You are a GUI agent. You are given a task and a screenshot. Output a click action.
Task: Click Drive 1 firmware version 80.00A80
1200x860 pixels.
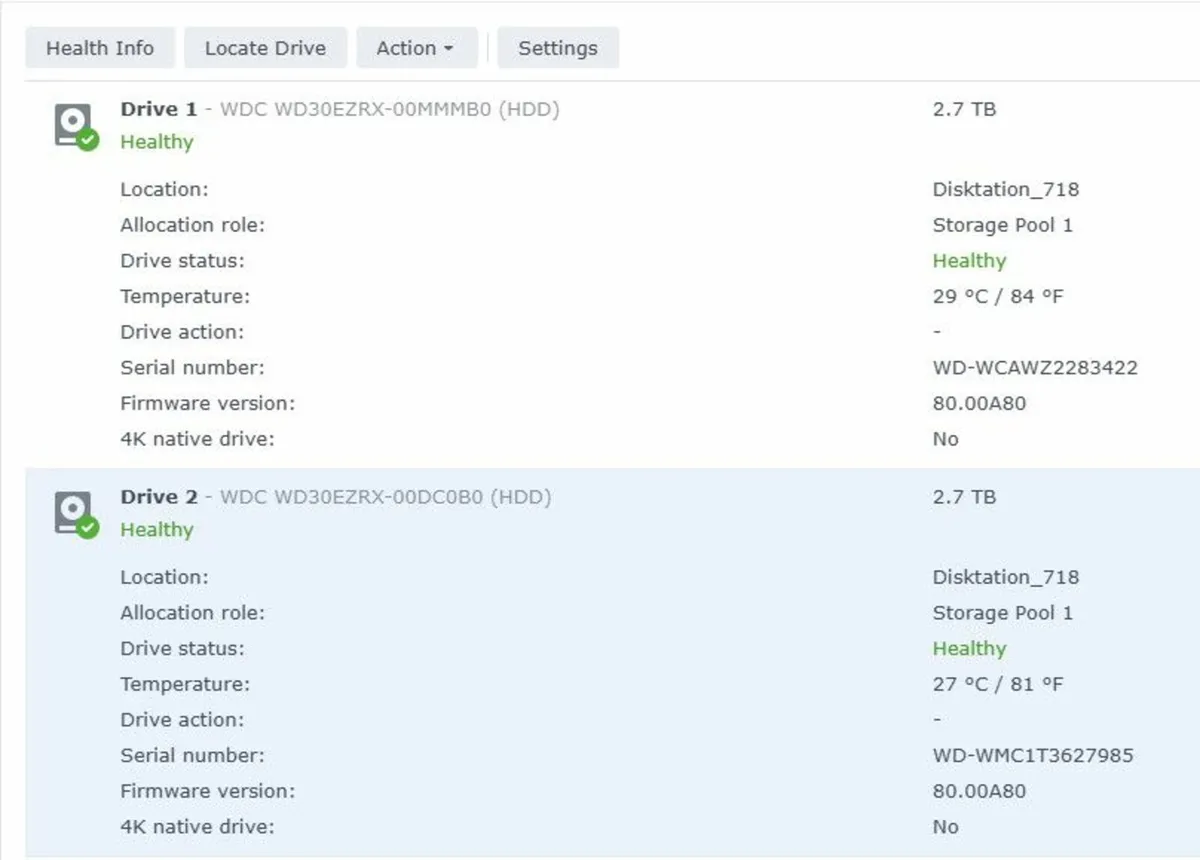point(979,404)
